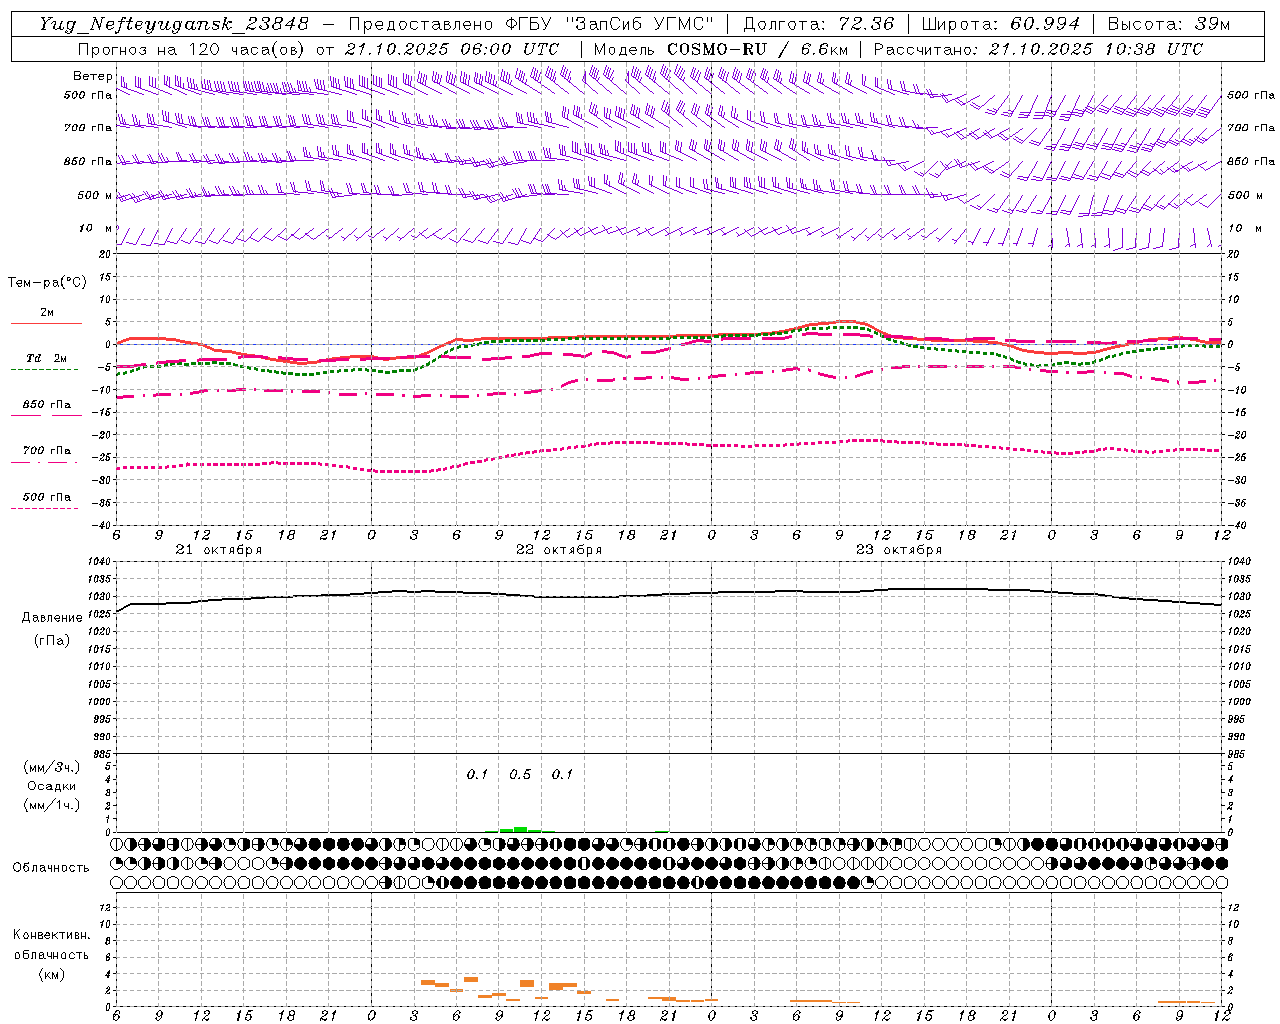
Task: Click the Долгота: 72.36 header value
Action: click(819, 24)
